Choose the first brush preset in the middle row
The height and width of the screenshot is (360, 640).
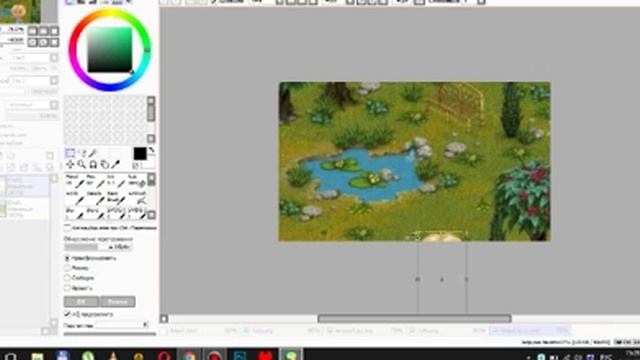(x=75, y=198)
